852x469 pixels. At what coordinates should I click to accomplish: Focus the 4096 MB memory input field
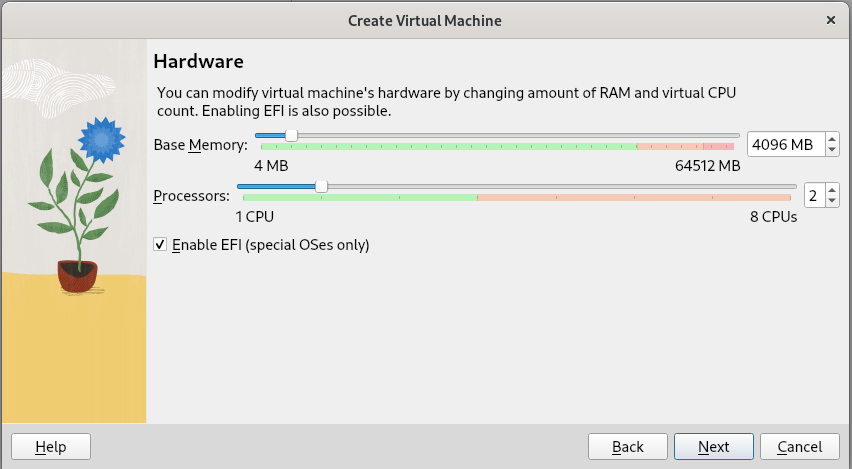[784, 145]
